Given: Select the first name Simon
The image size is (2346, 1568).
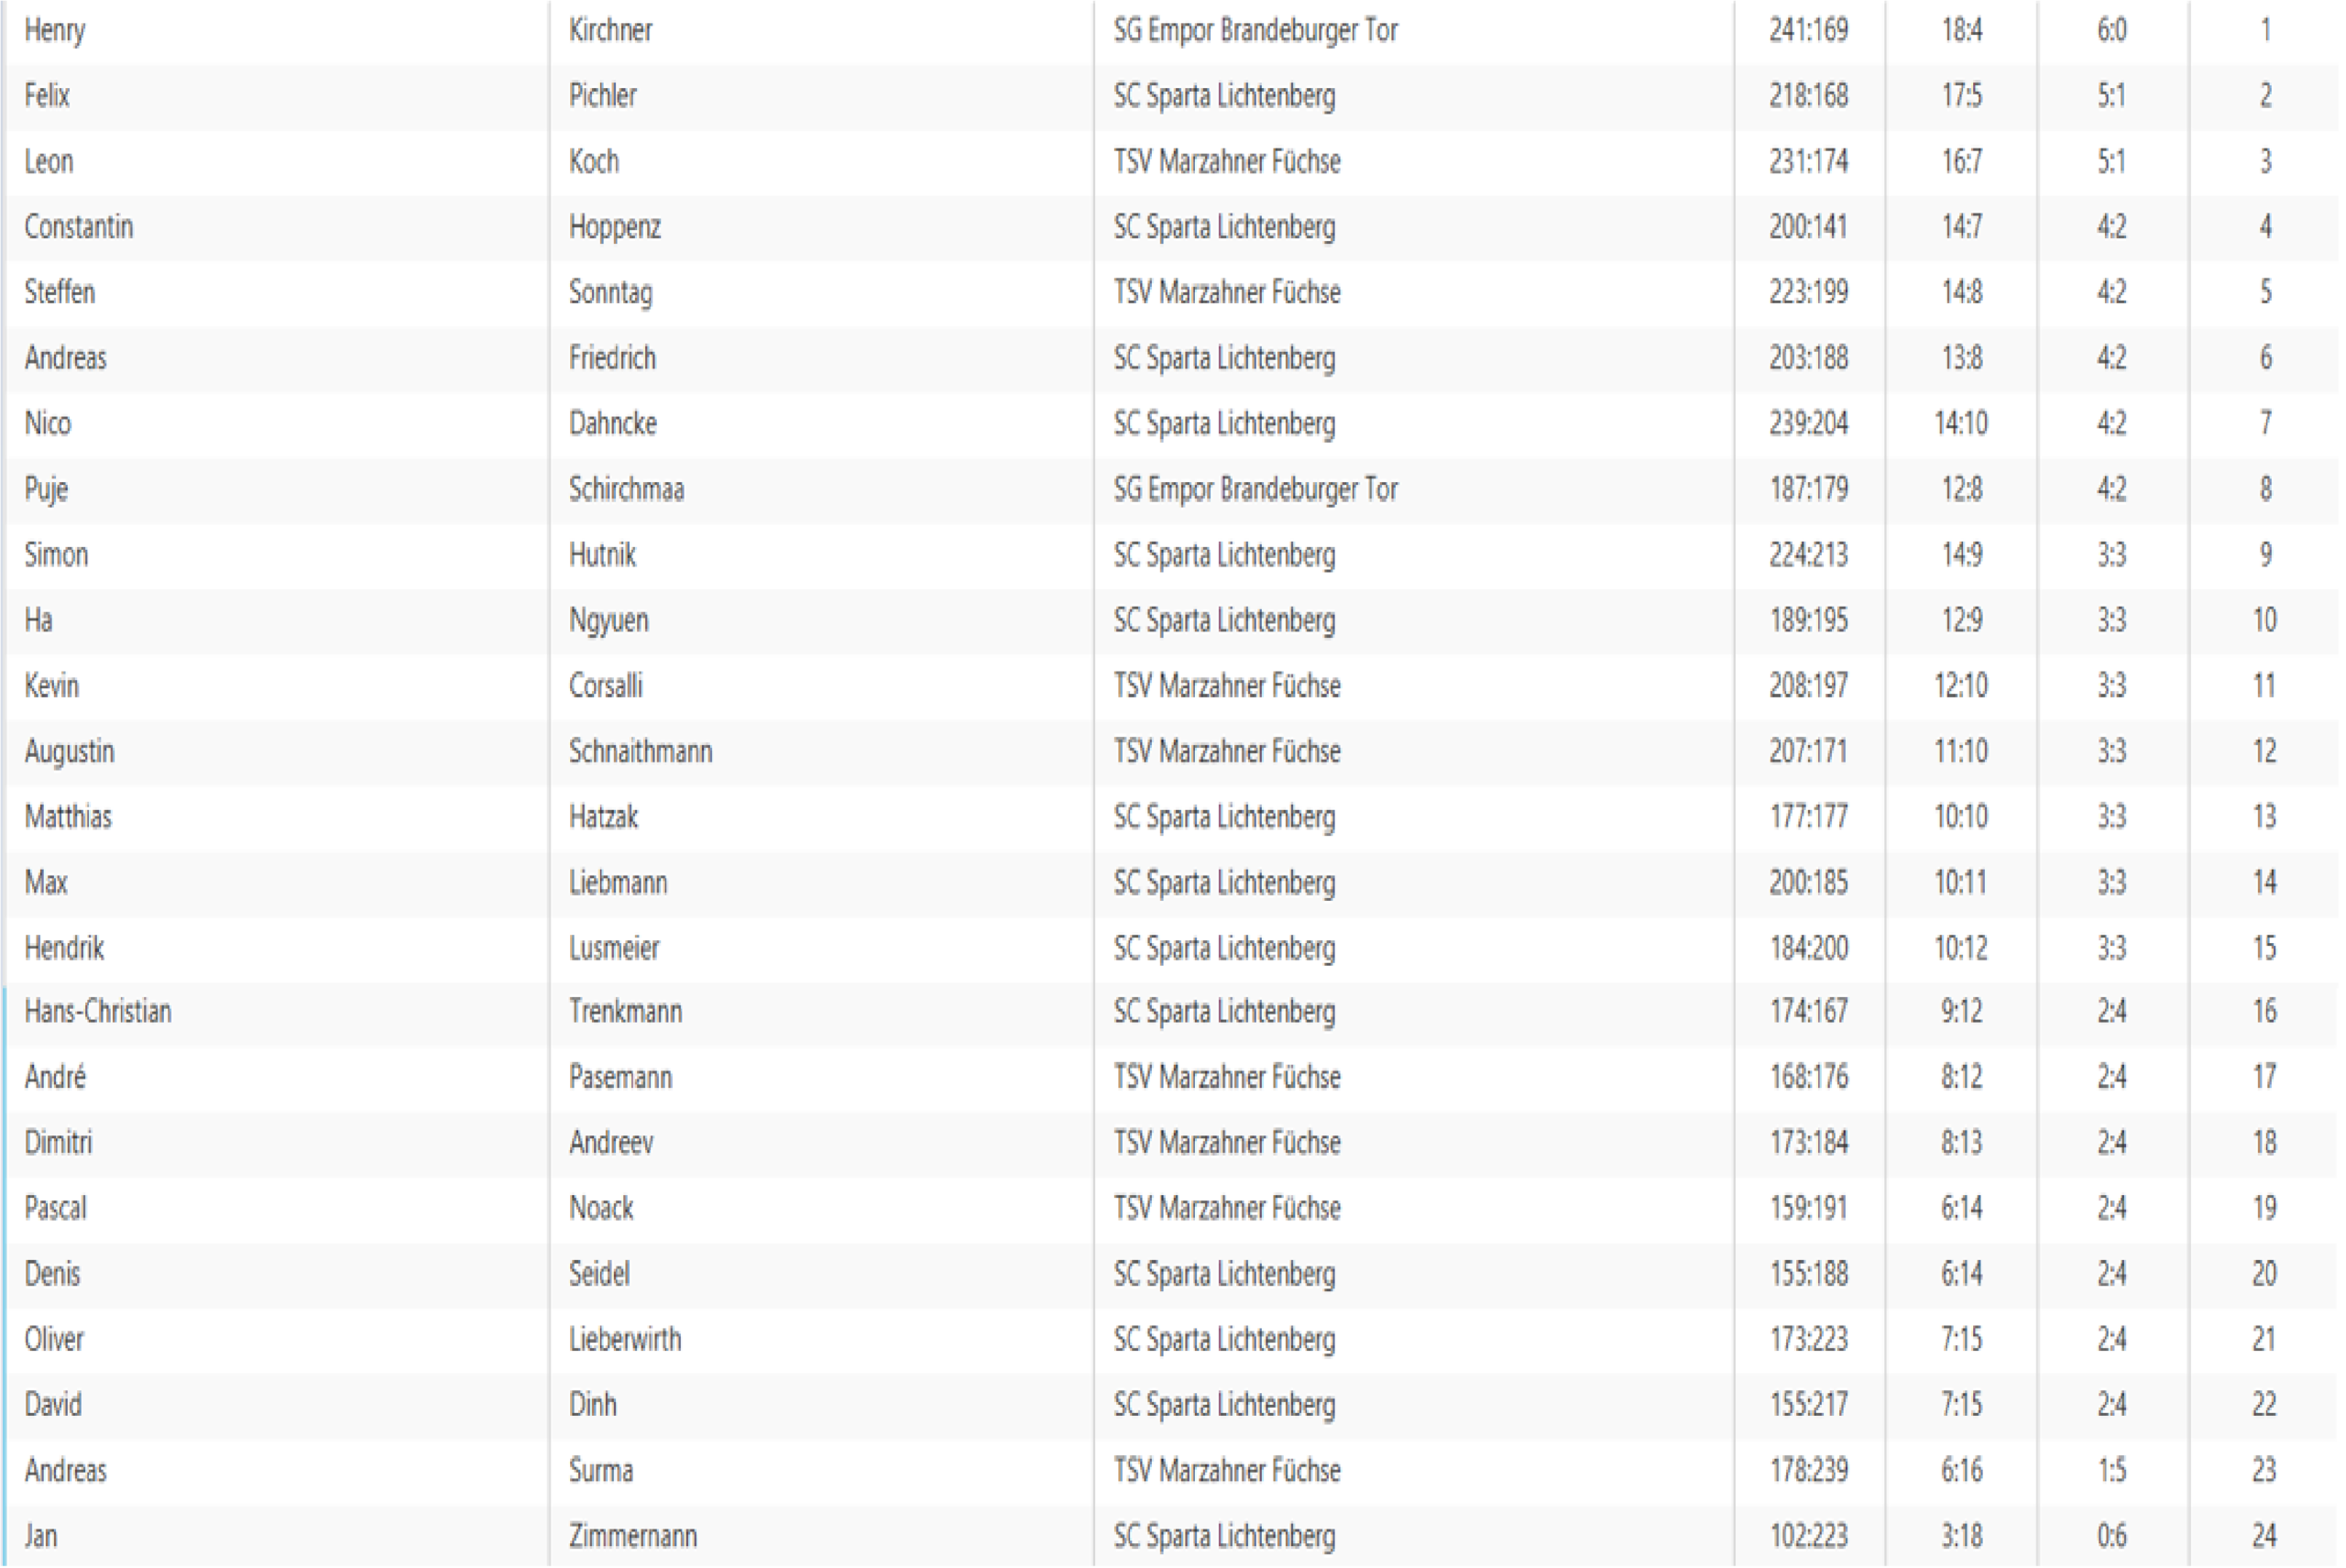Looking at the screenshot, I should pyautogui.click(x=56, y=554).
